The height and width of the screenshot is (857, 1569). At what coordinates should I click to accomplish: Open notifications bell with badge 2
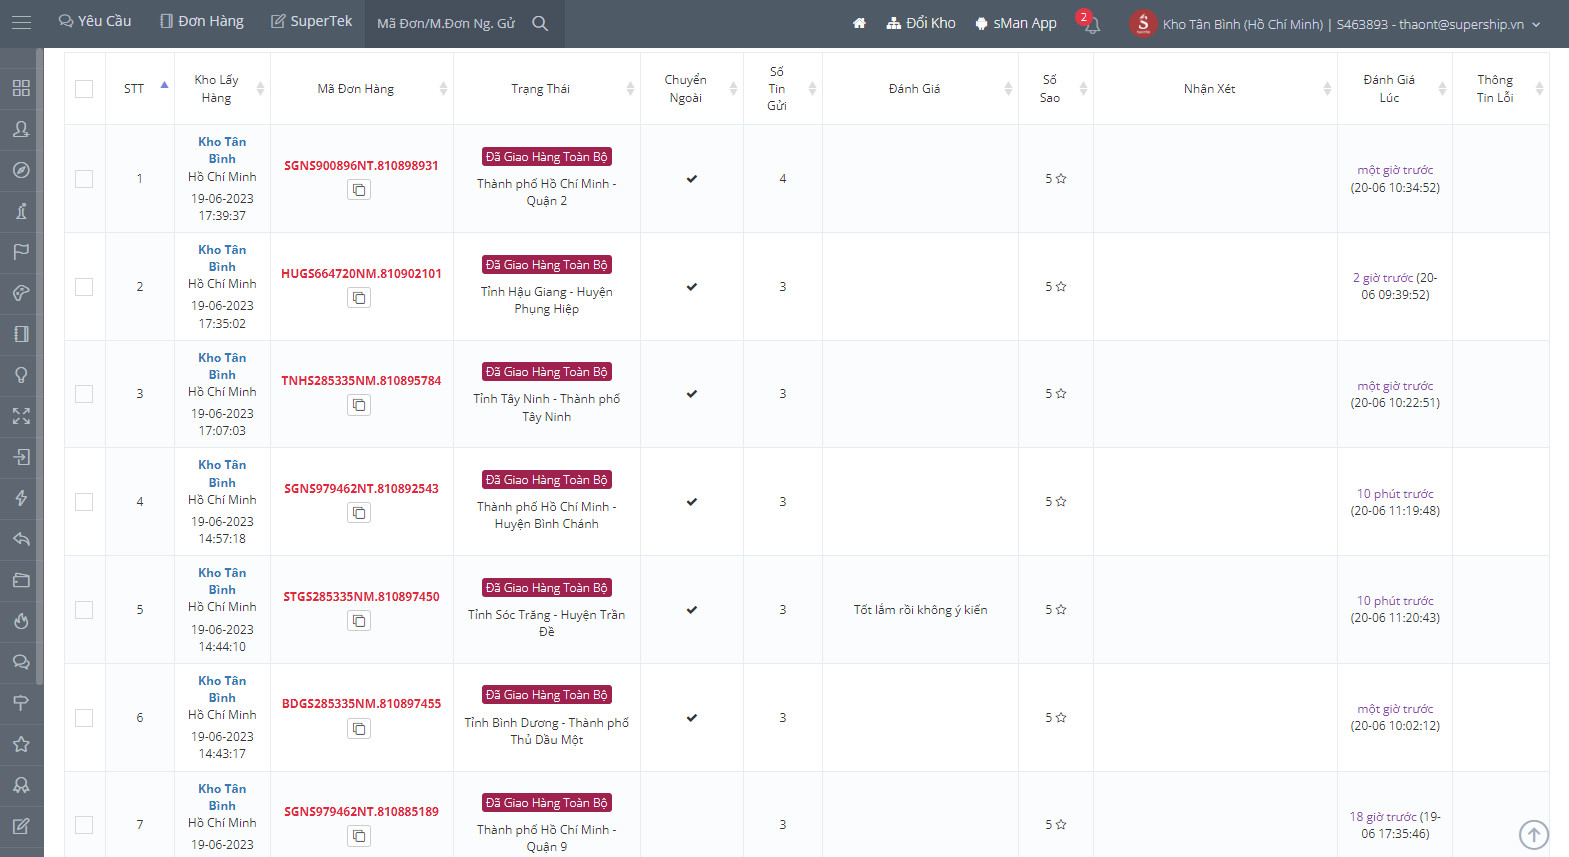click(1089, 22)
